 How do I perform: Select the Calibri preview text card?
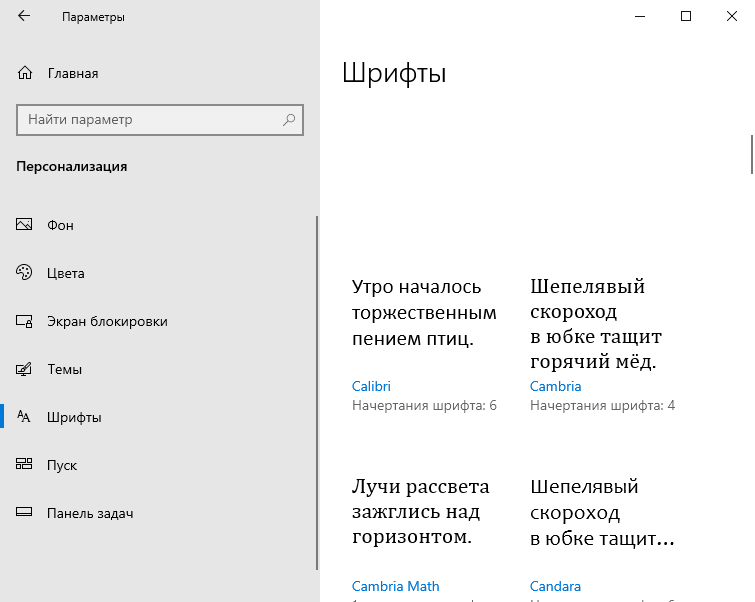pyautogui.click(x=424, y=313)
